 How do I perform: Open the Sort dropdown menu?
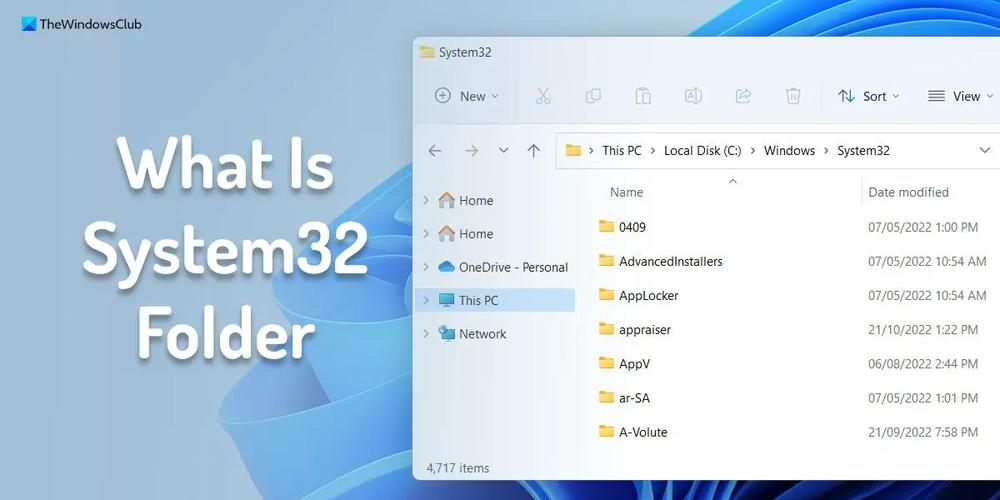pos(868,96)
